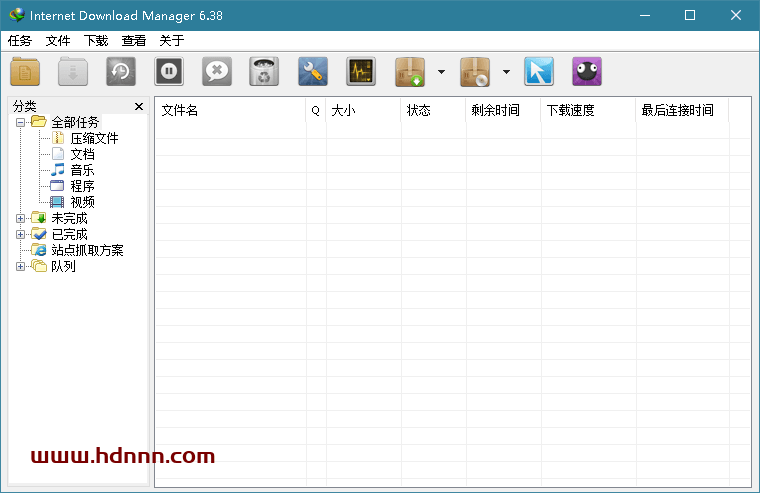Click the purple face mascot icon

pyautogui.click(x=587, y=72)
